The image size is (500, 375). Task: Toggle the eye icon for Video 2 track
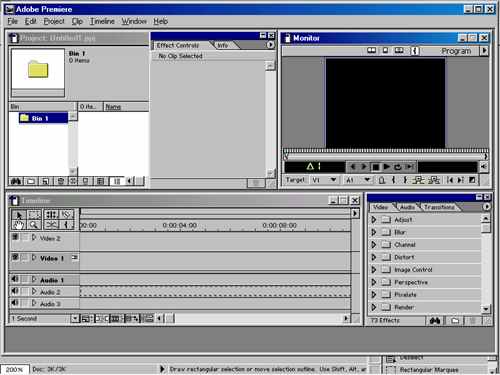click(x=15, y=237)
